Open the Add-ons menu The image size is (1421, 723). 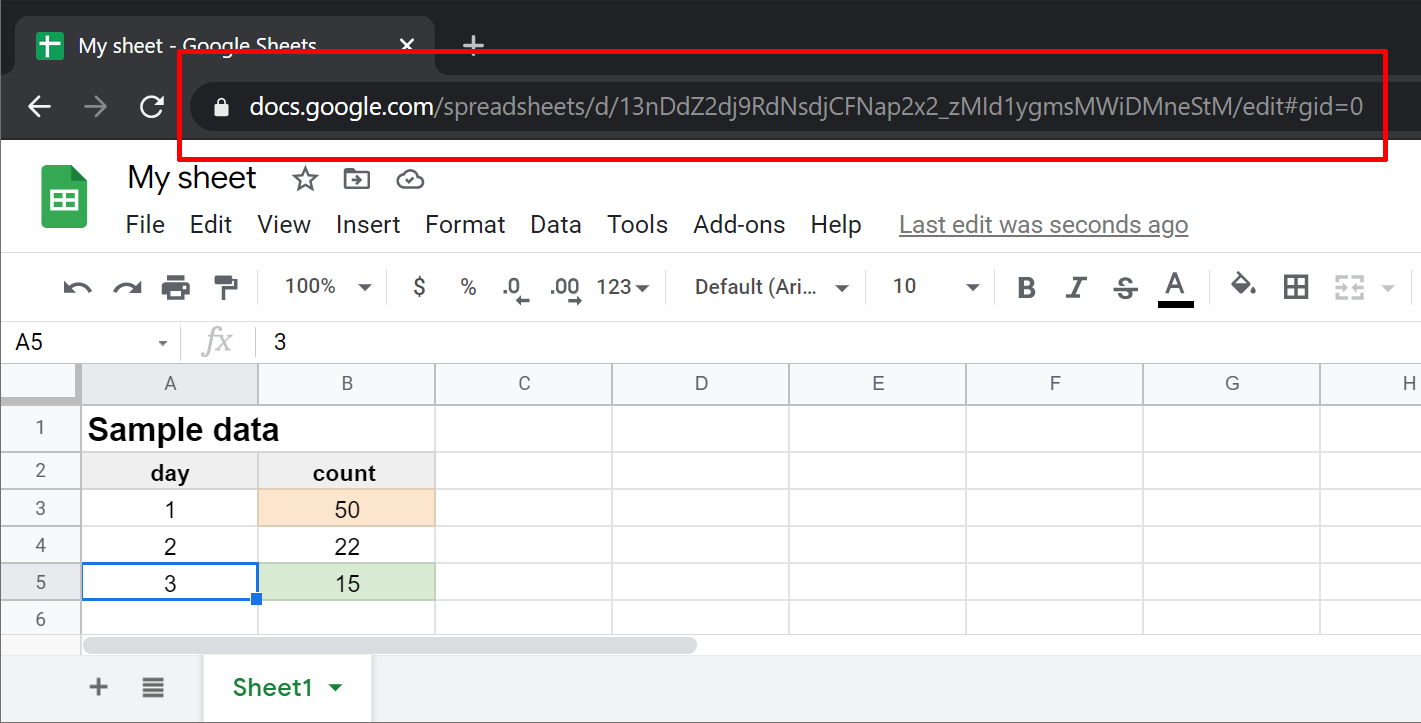[739, 225]
